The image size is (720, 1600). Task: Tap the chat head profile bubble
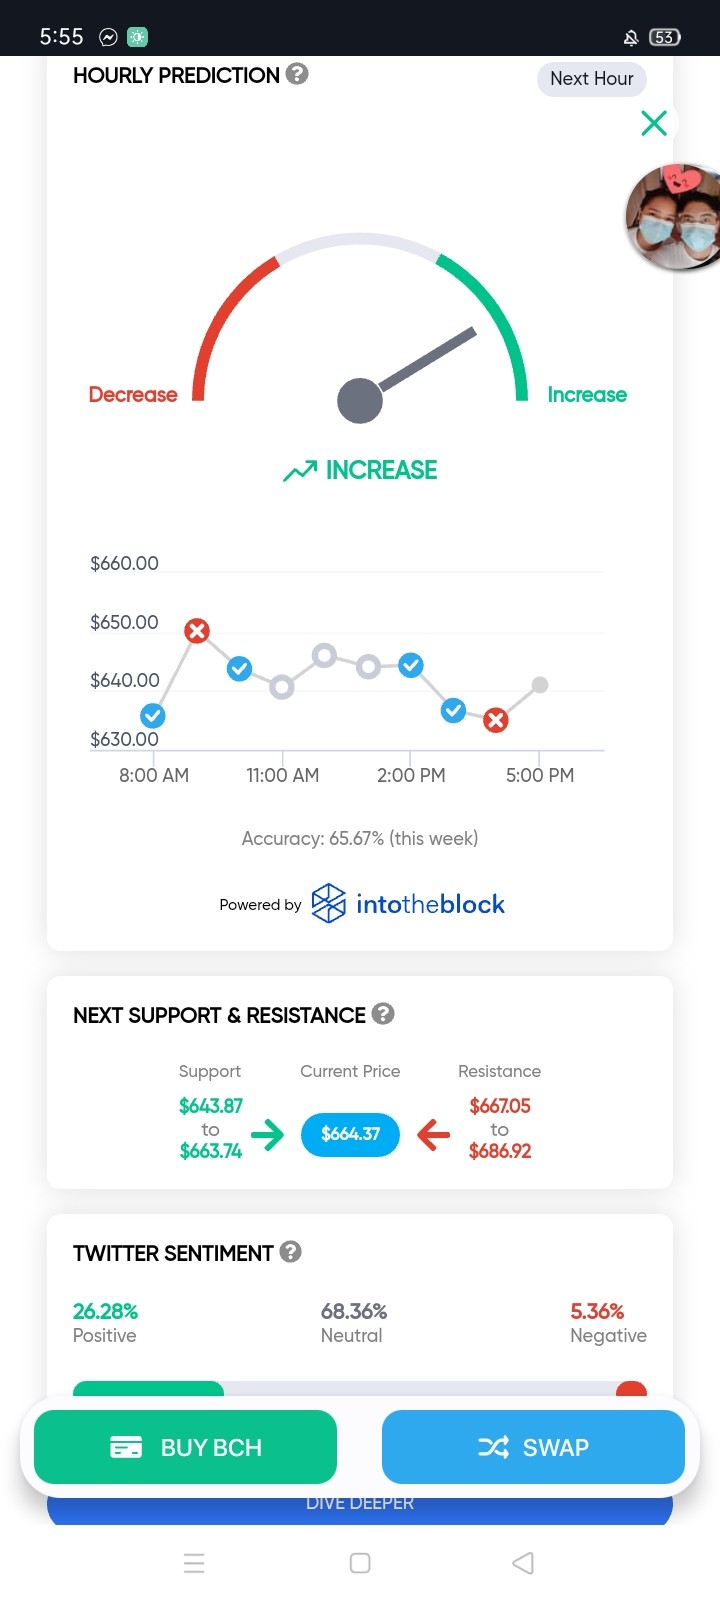673,217
